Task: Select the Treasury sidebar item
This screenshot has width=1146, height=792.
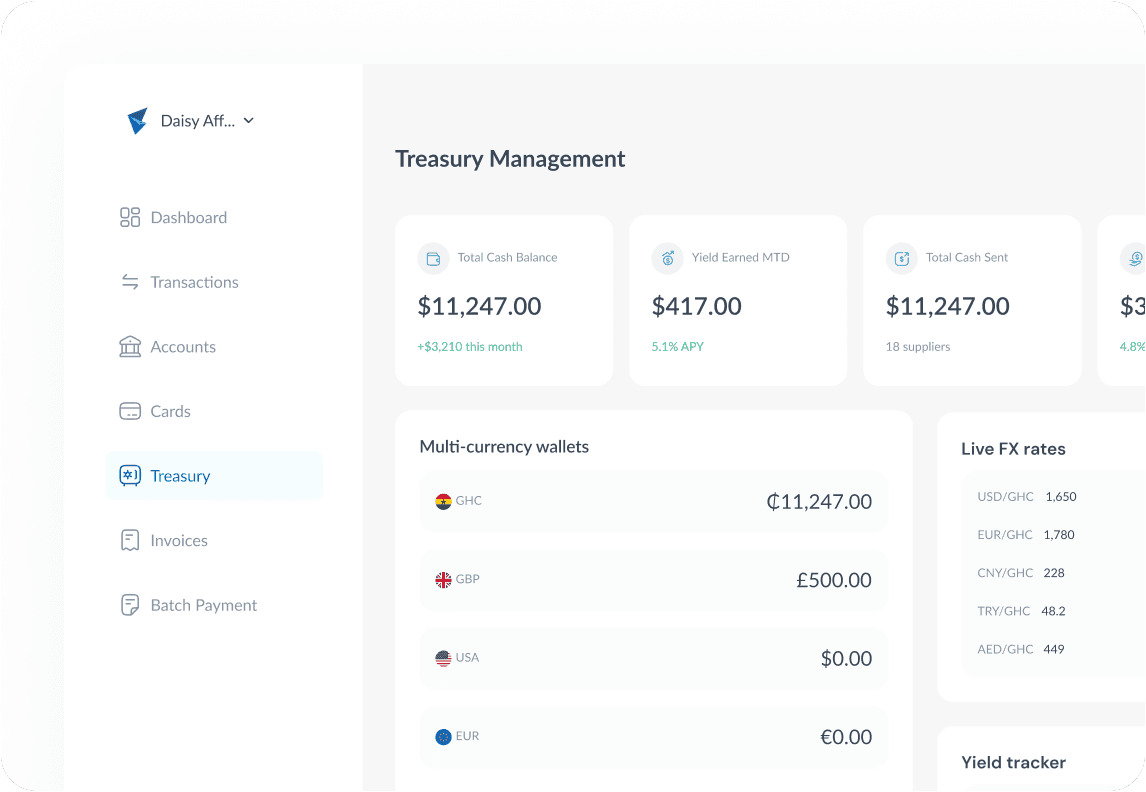Action: (214, 476)
